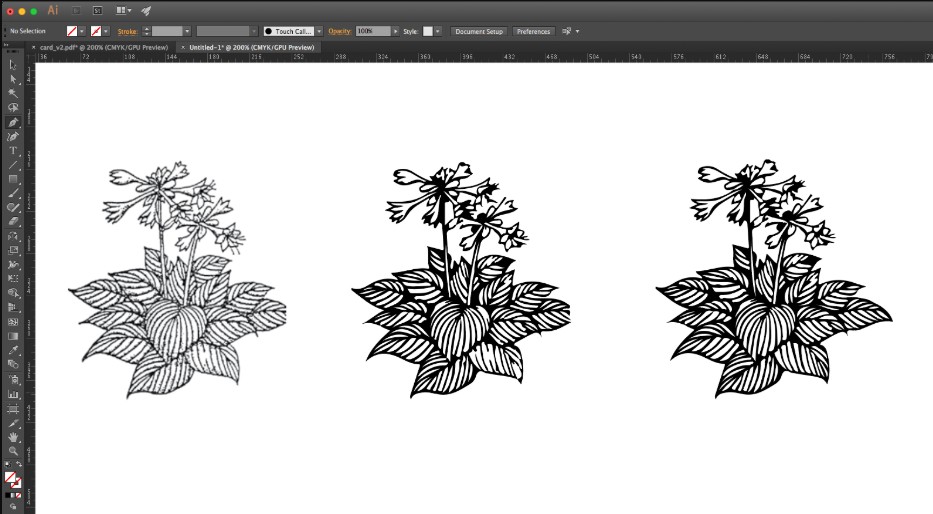Open graphic Style dropdown
This screenshot has height=514, width=933.
[438, 32]
